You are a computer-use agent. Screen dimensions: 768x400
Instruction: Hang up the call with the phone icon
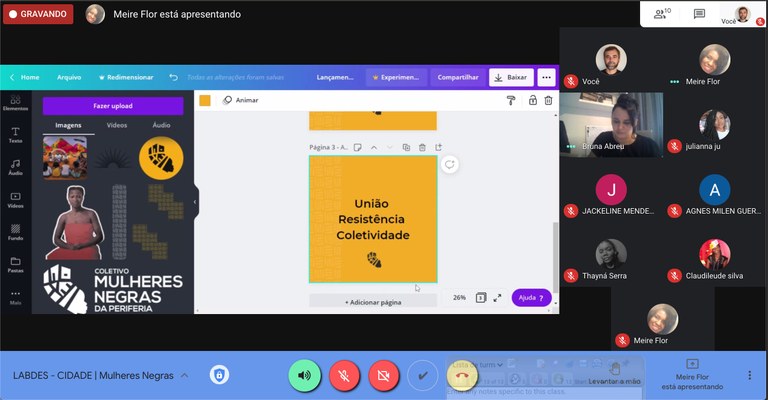pyautogui.click(x=461, y=375)
